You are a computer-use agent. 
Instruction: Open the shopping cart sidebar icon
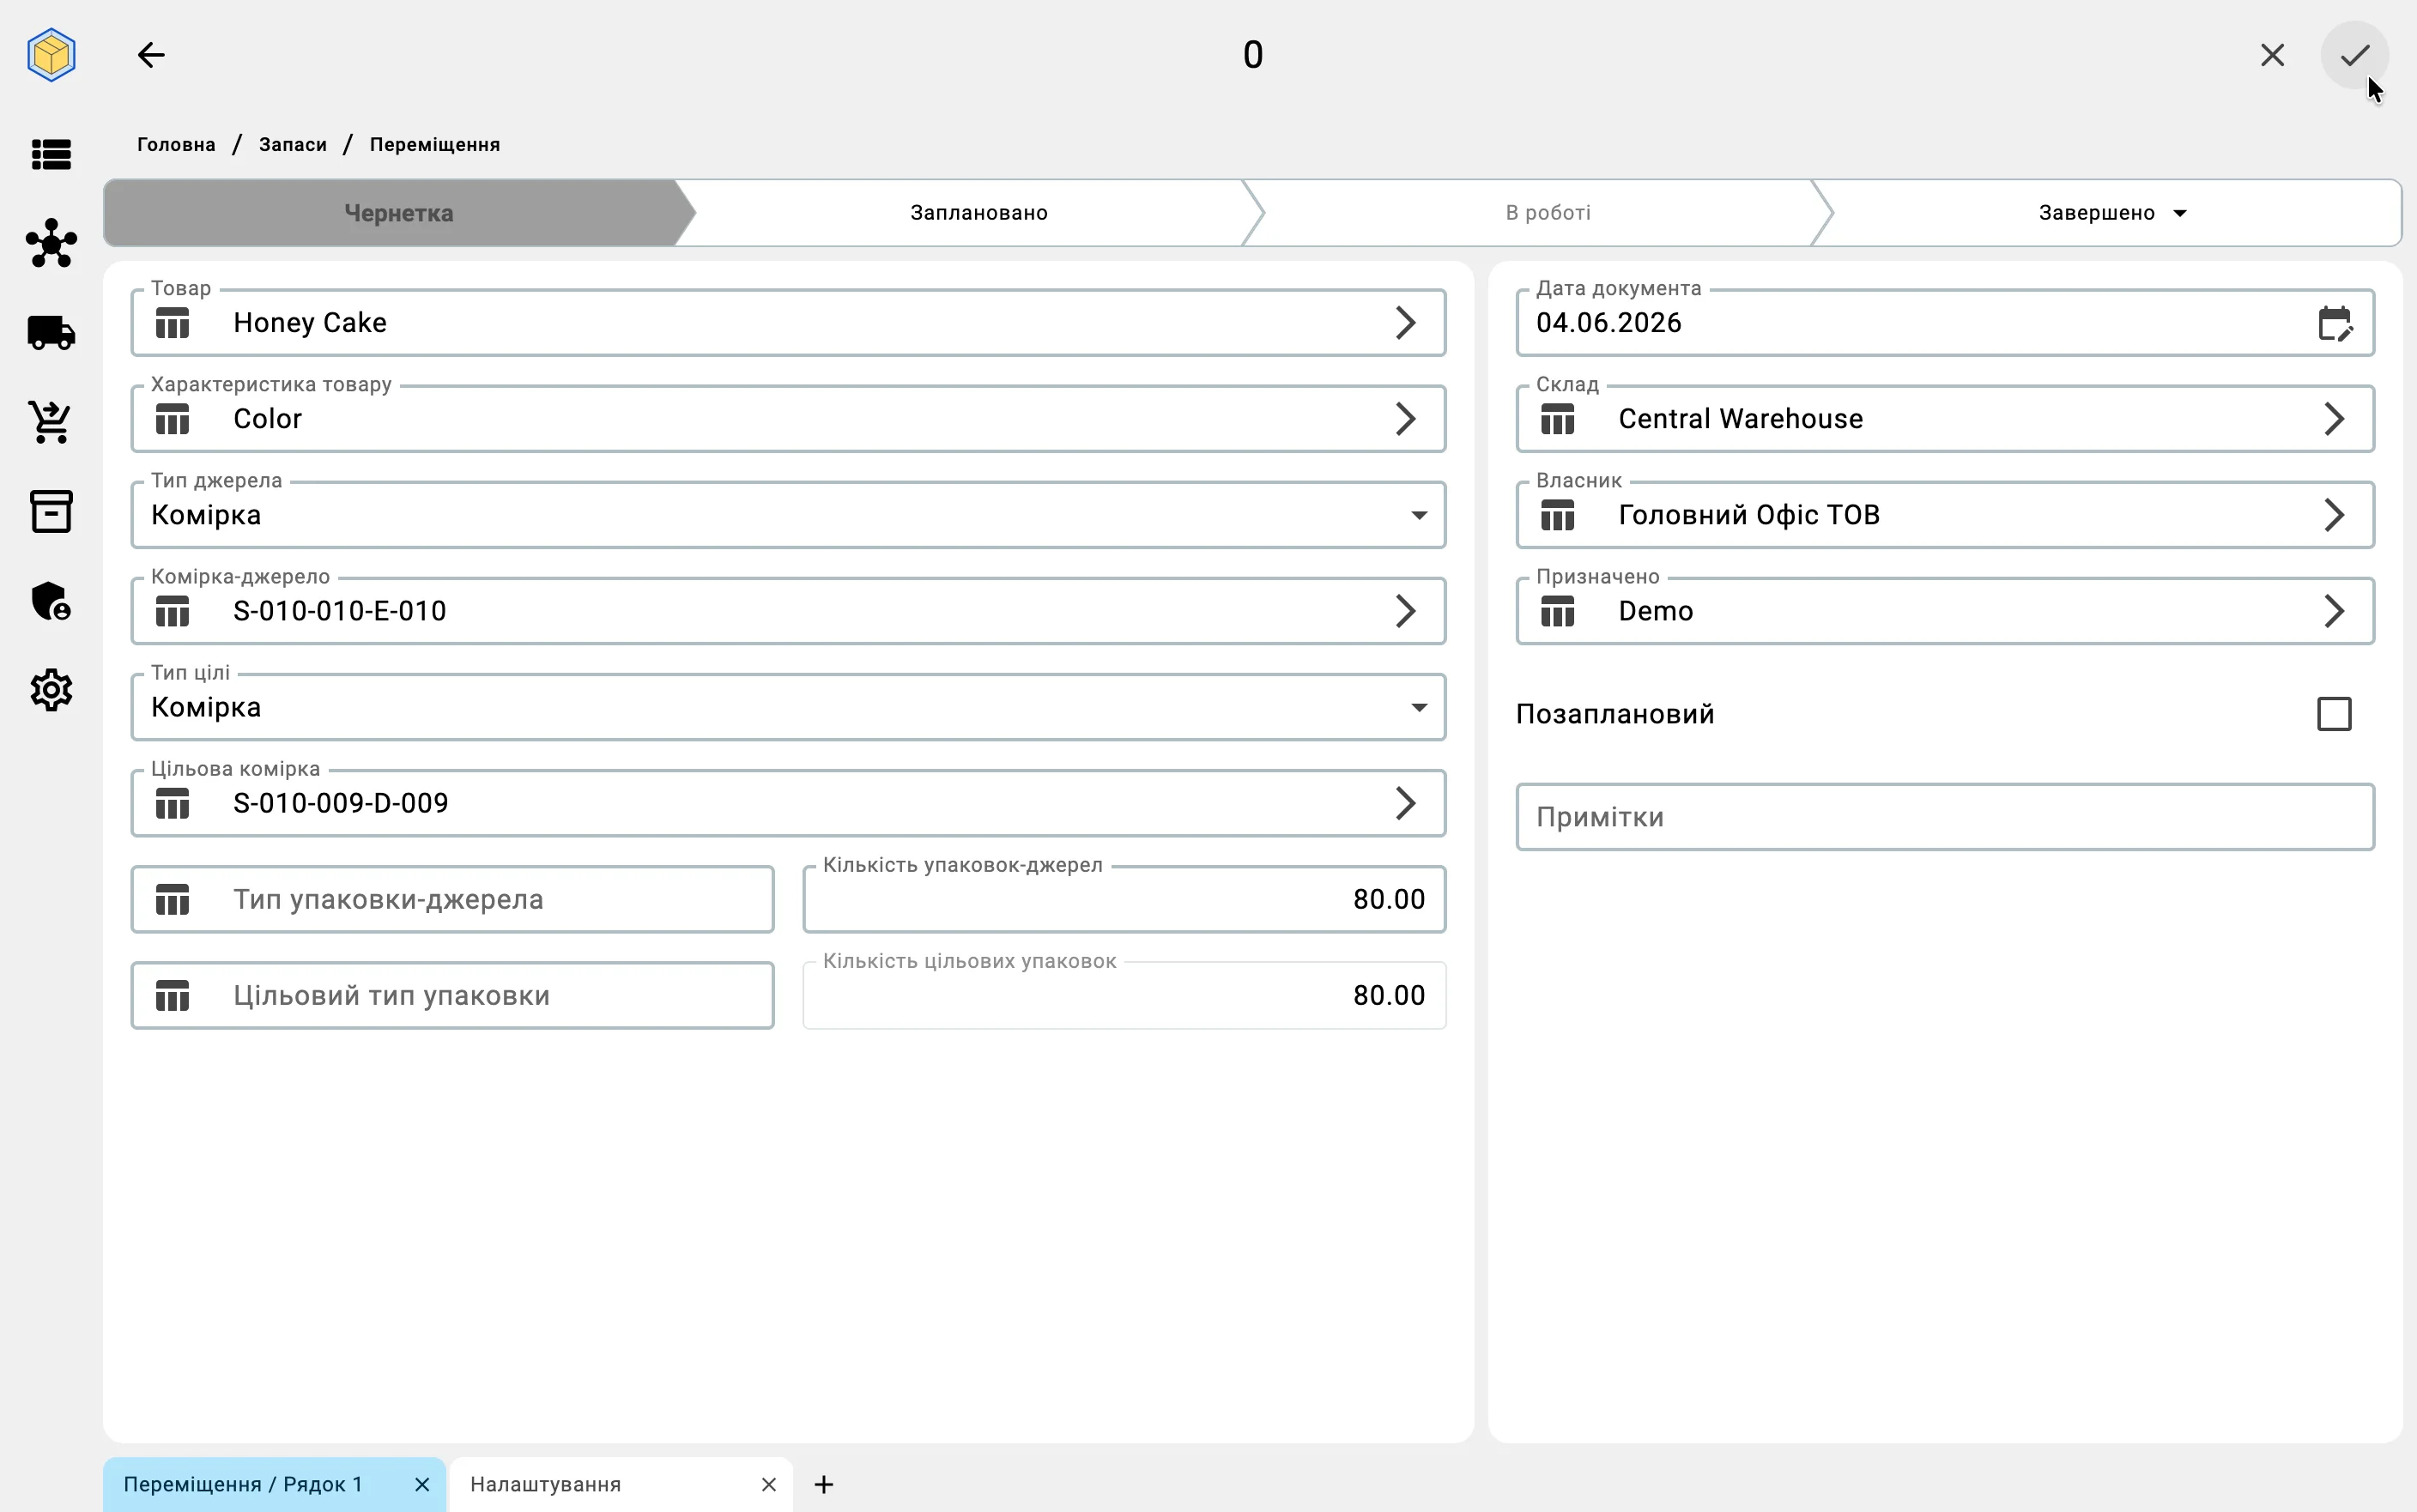(51, 422)
